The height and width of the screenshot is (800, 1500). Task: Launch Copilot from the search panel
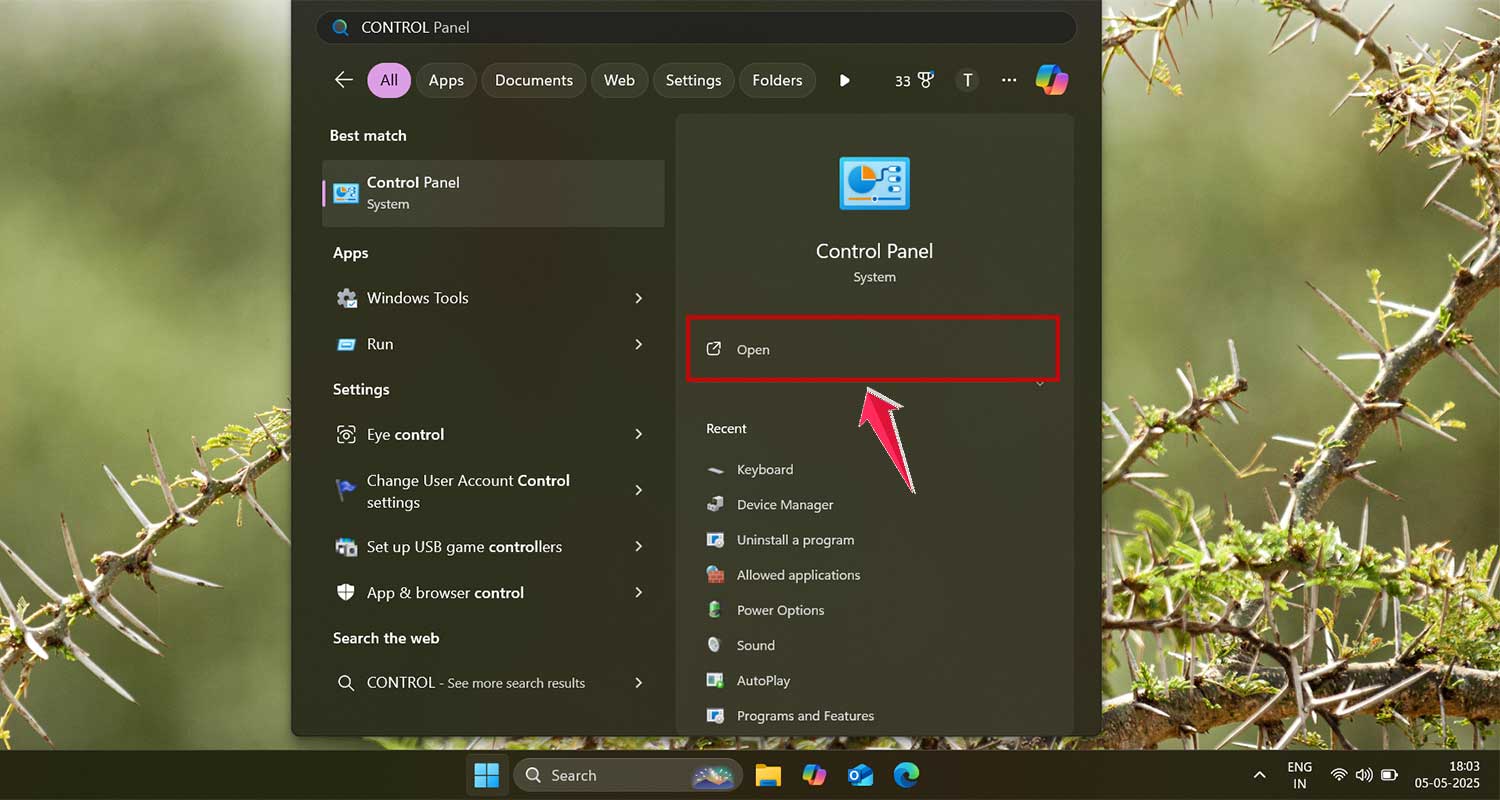click(x=1051, y=80)
